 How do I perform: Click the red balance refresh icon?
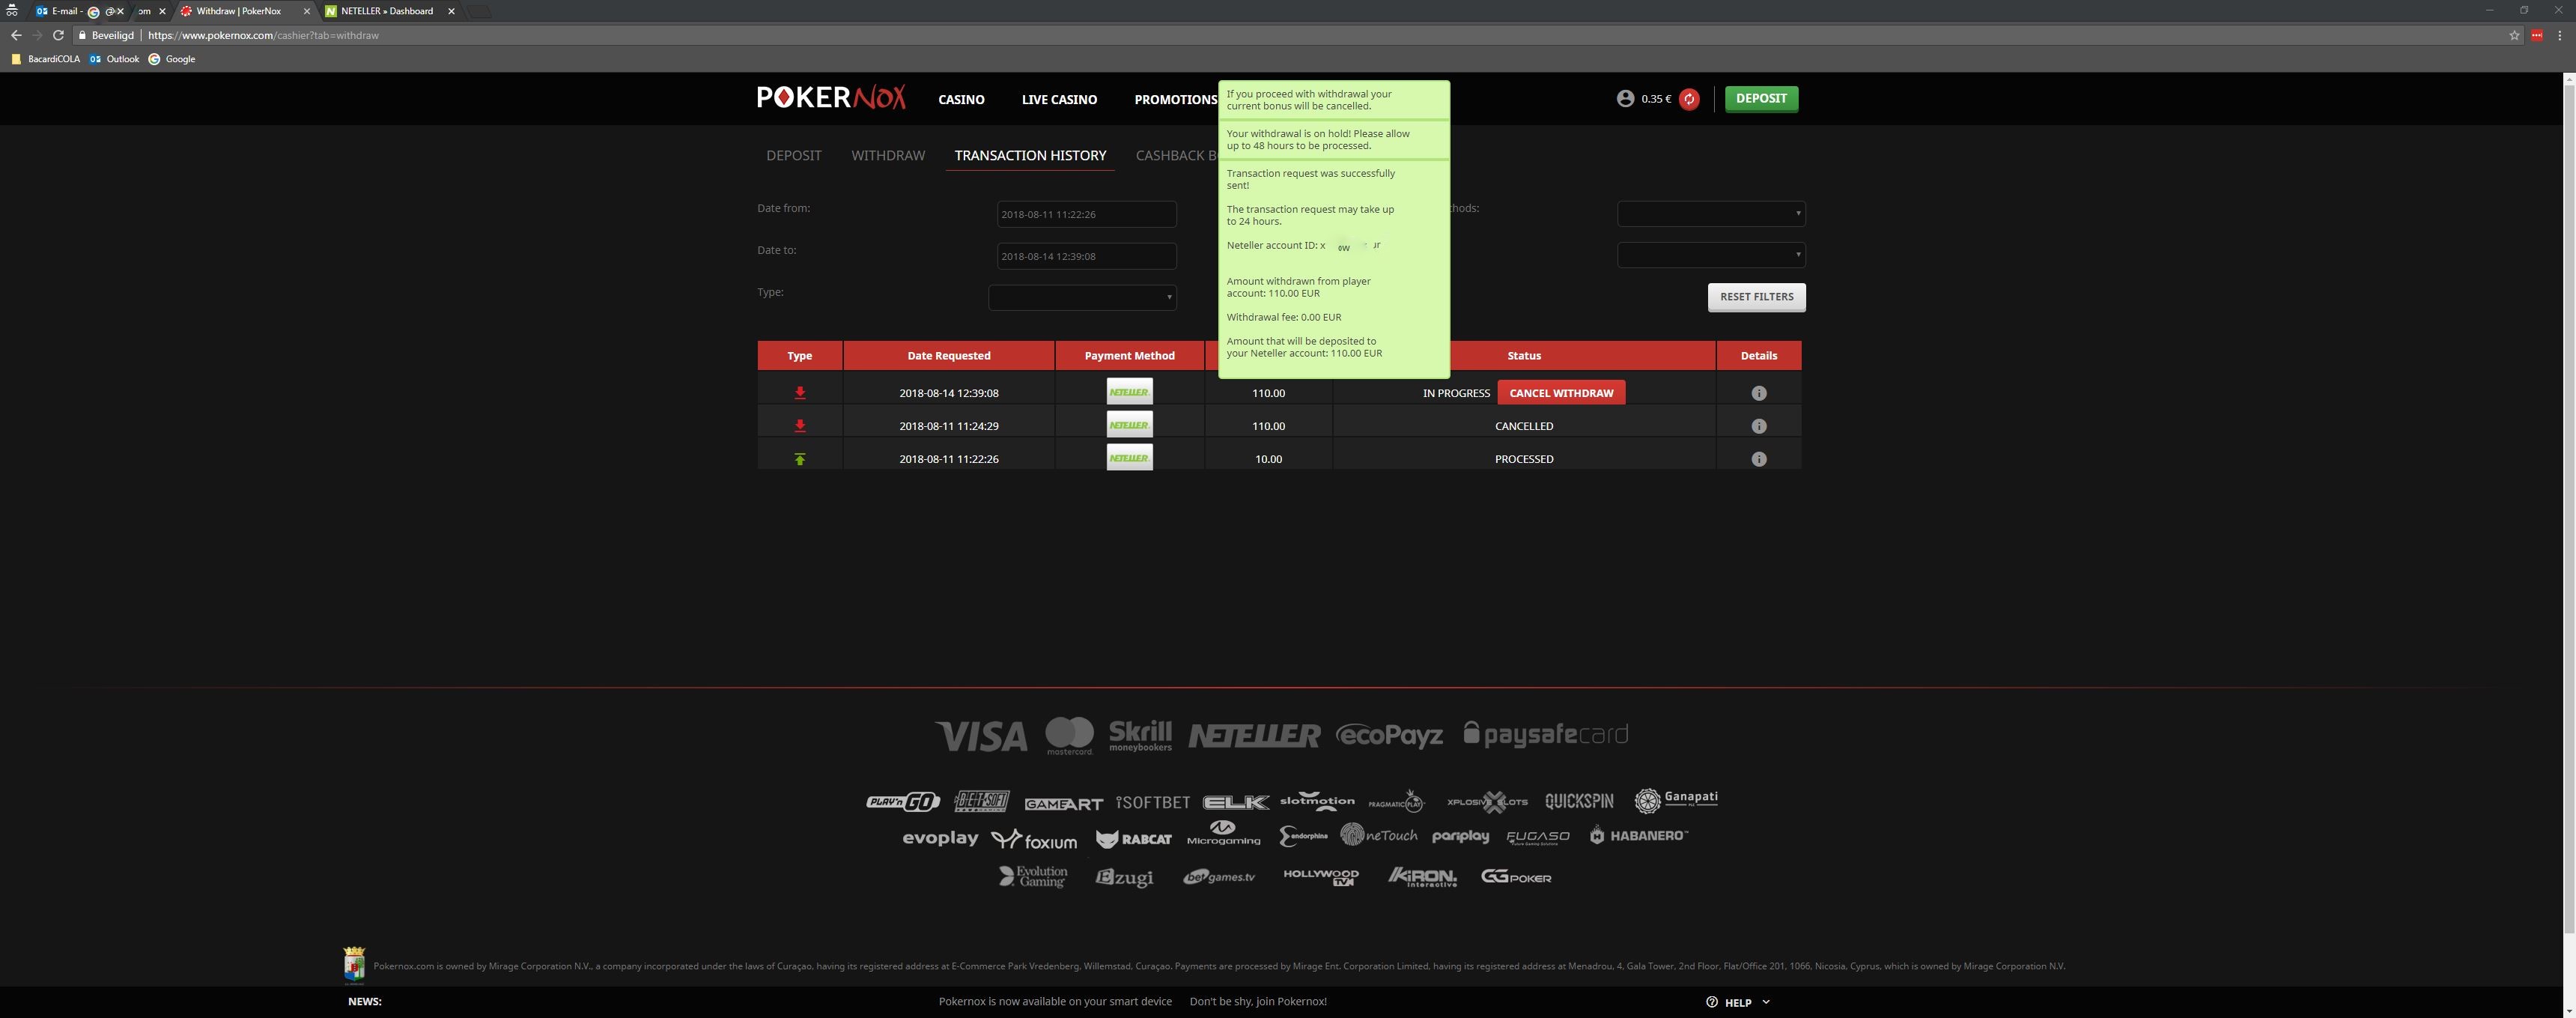pos(1689,98)
